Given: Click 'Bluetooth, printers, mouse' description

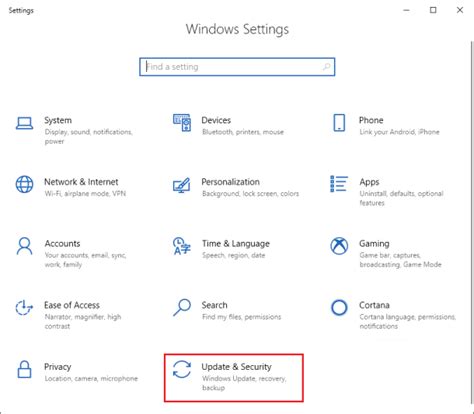Looking at the screenshot, I should [243, 132].
